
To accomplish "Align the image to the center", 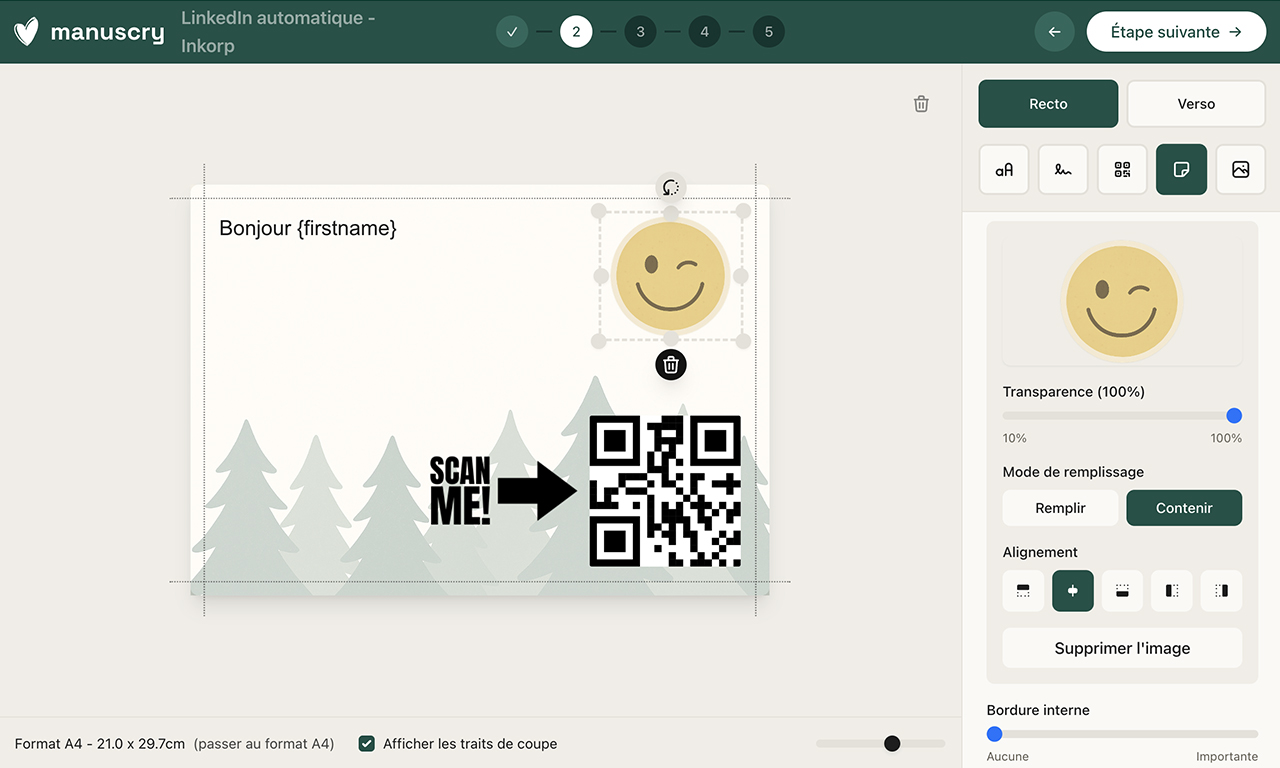I will tap(1073, 591).
